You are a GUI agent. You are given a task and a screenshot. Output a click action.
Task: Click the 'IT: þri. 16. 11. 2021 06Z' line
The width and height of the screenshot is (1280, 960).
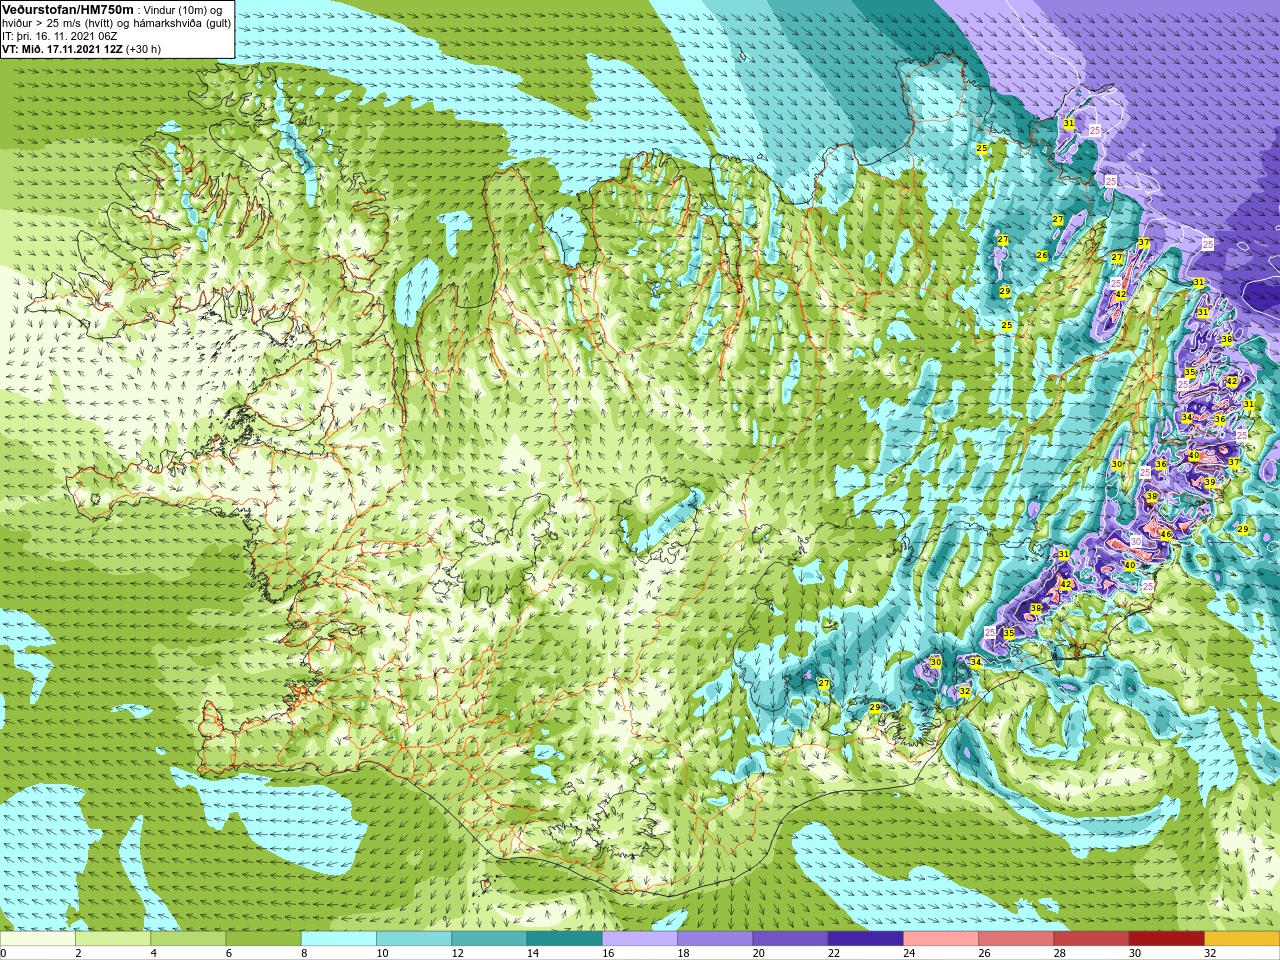60,36
